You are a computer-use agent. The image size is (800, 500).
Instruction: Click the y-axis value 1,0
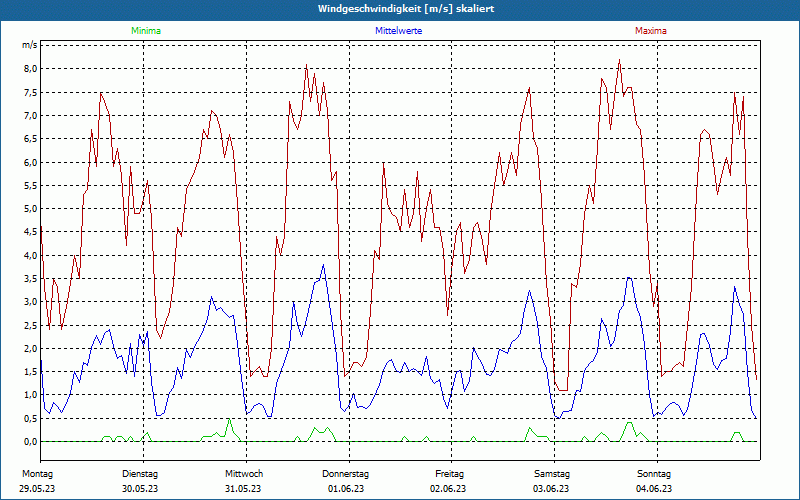pos(30,395)
